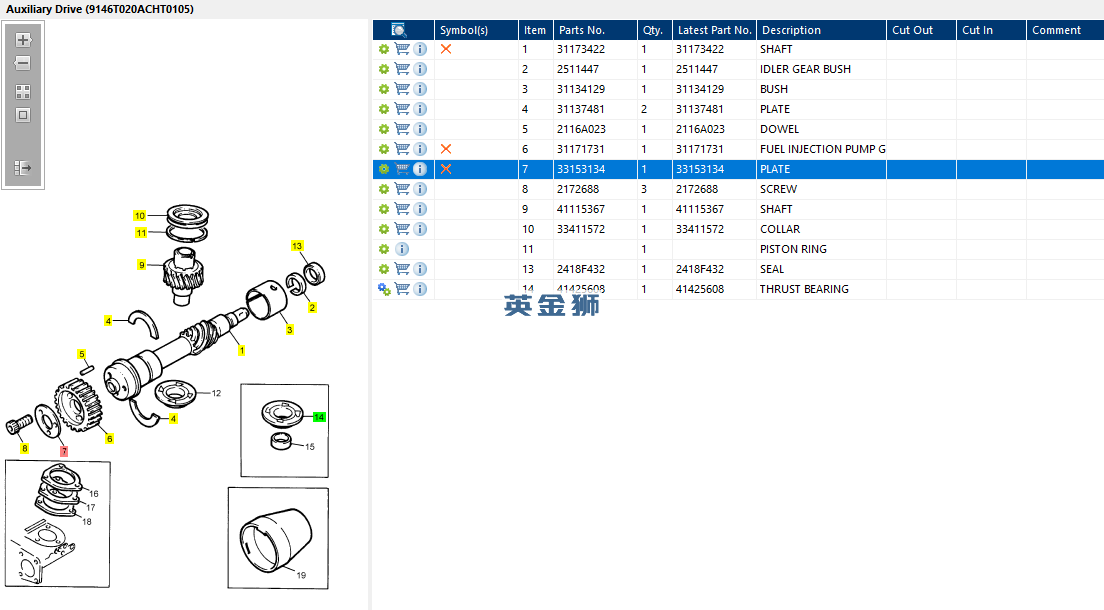The height and width of the screenshot is (610, 1104).
Task: Select callout 2 on the diagram
Action: 312,307
